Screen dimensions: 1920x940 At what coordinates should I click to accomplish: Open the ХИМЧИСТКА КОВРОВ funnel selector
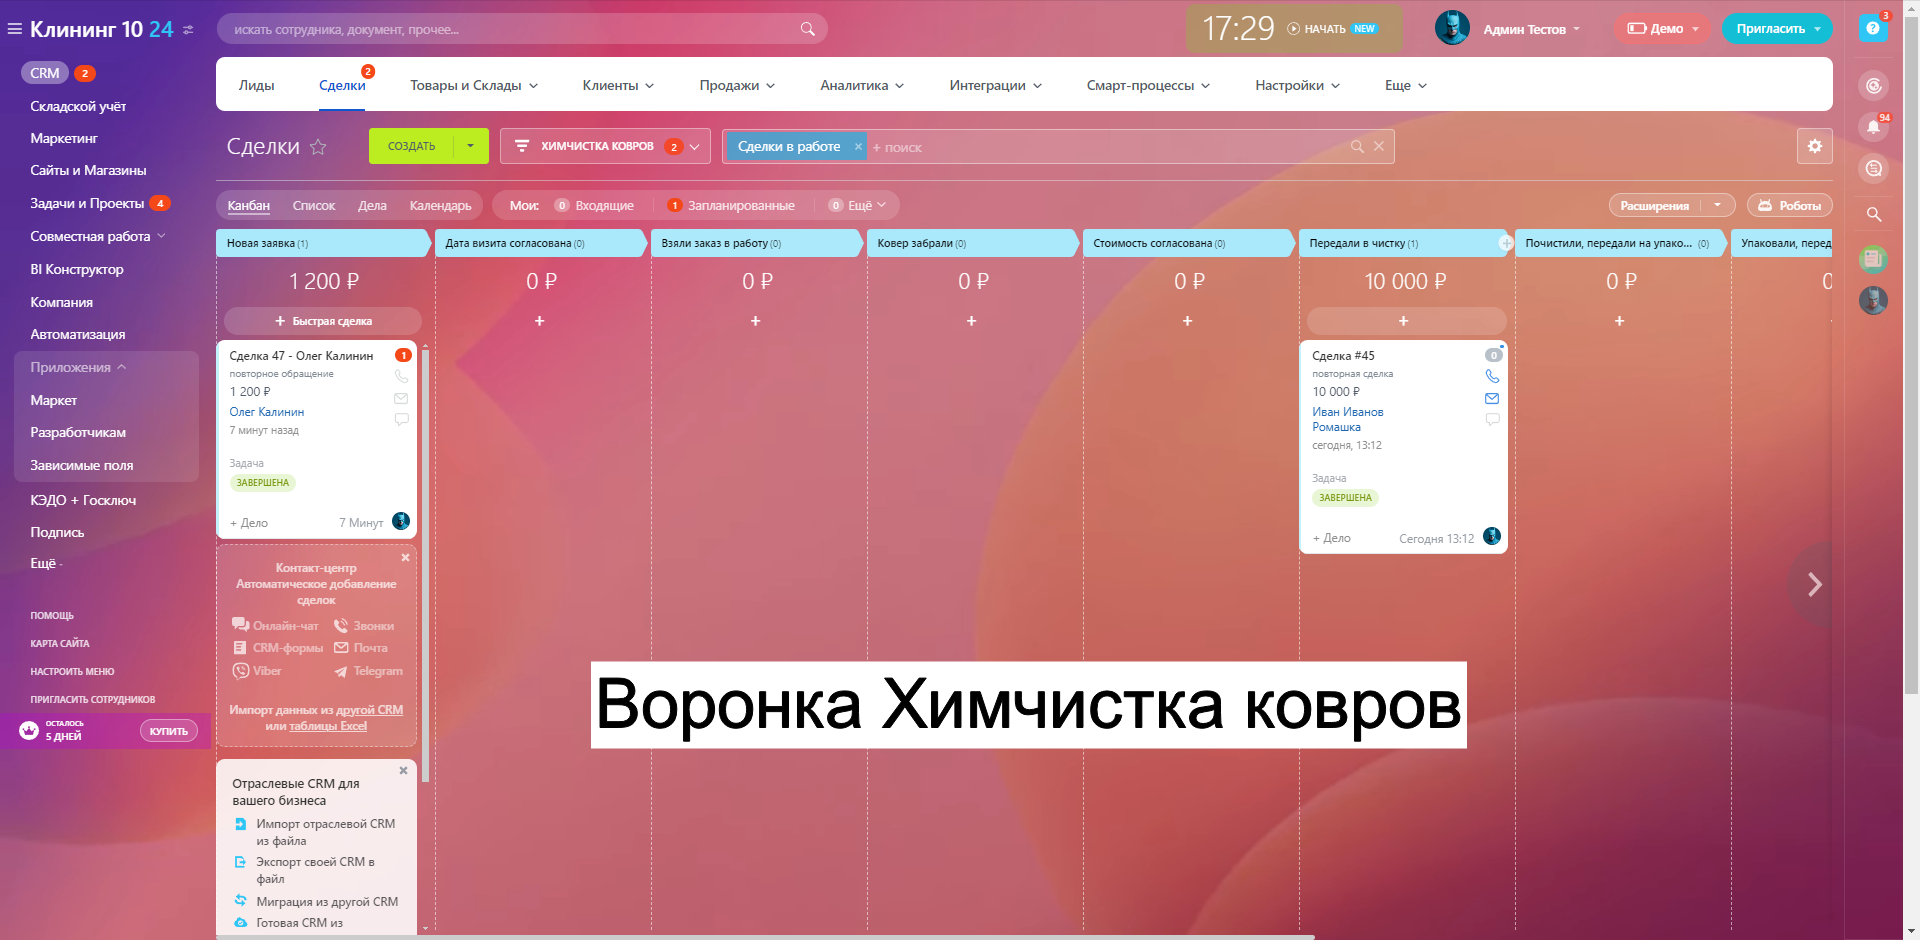605,146
